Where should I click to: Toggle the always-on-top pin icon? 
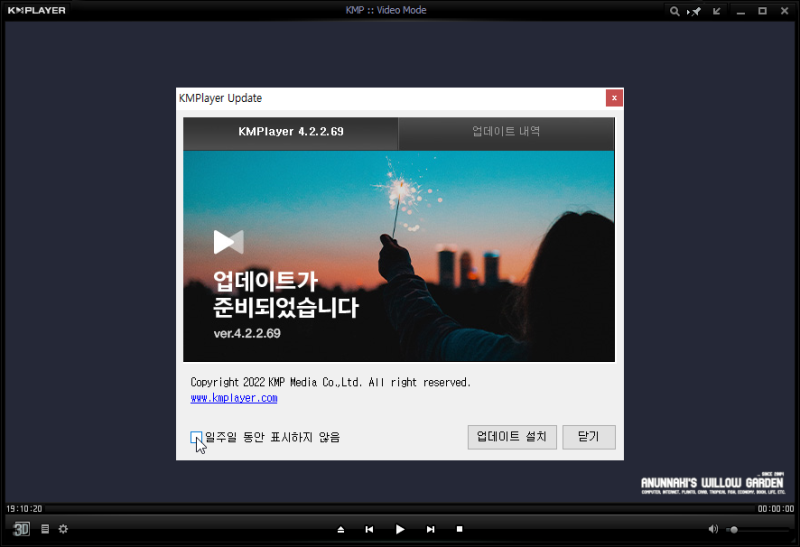coord(694,11)
